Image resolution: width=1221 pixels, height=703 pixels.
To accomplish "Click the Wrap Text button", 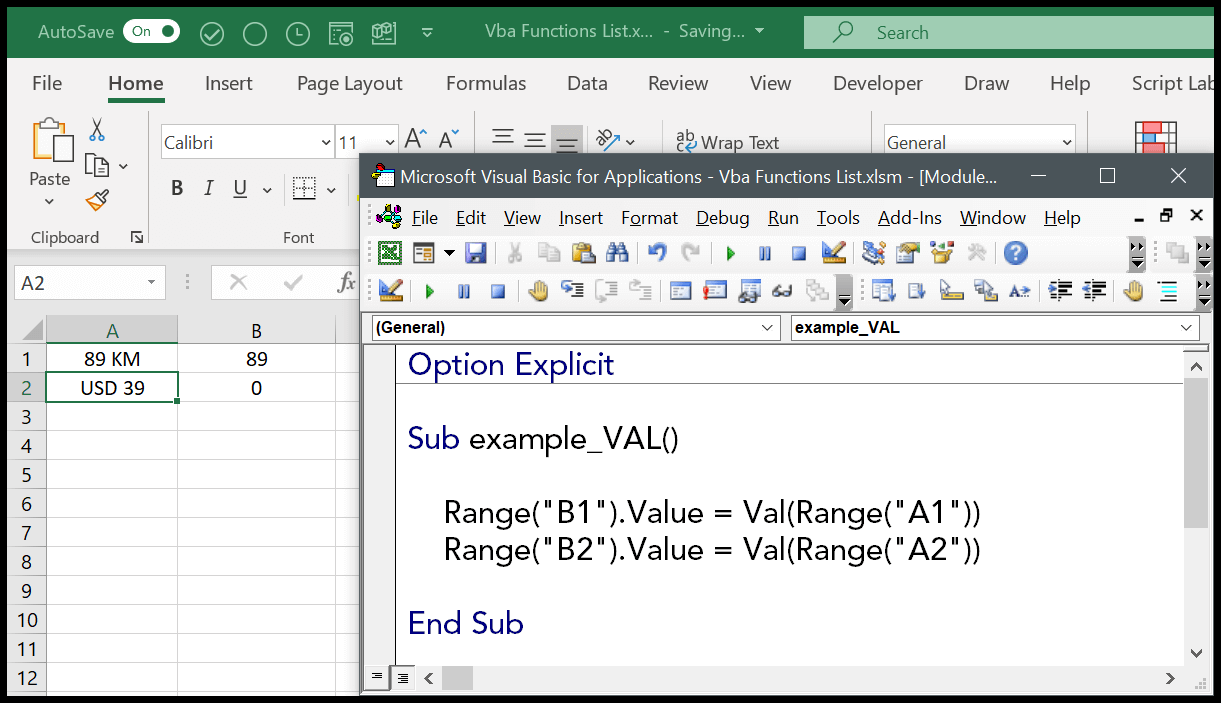I will point(727,143).
